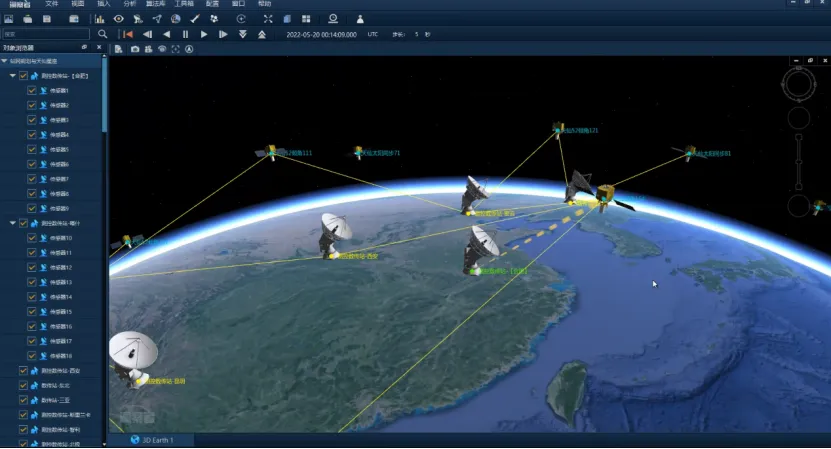The width and height of the screenshot is (831, 449).
Task: Toggle the 传感器10 checkbox
Action: click(32, 238)
